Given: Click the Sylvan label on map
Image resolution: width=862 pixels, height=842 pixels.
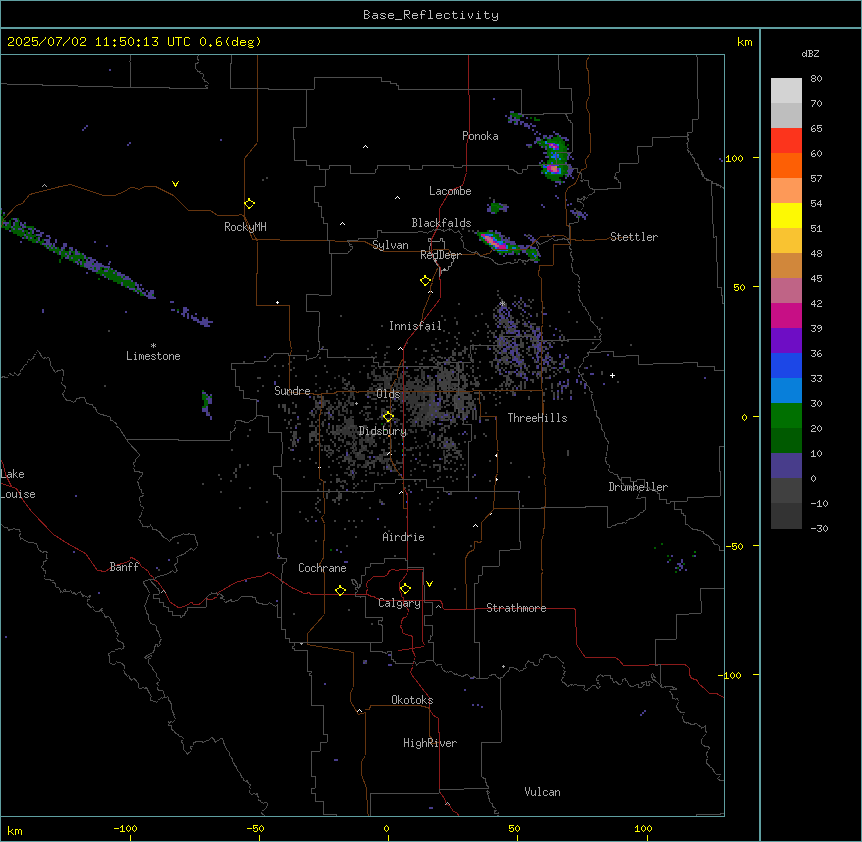Looking at the screenshot, I should pyautogui.click(x=390, y=245).
